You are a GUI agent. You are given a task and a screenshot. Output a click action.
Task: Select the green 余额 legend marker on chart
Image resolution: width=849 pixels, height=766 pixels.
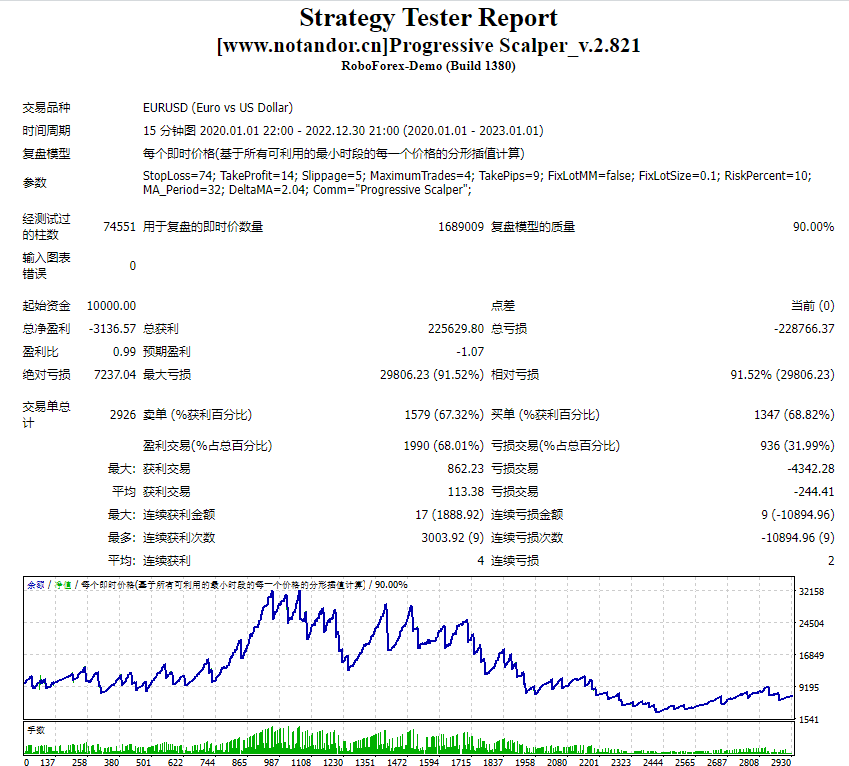pos(34,583)
